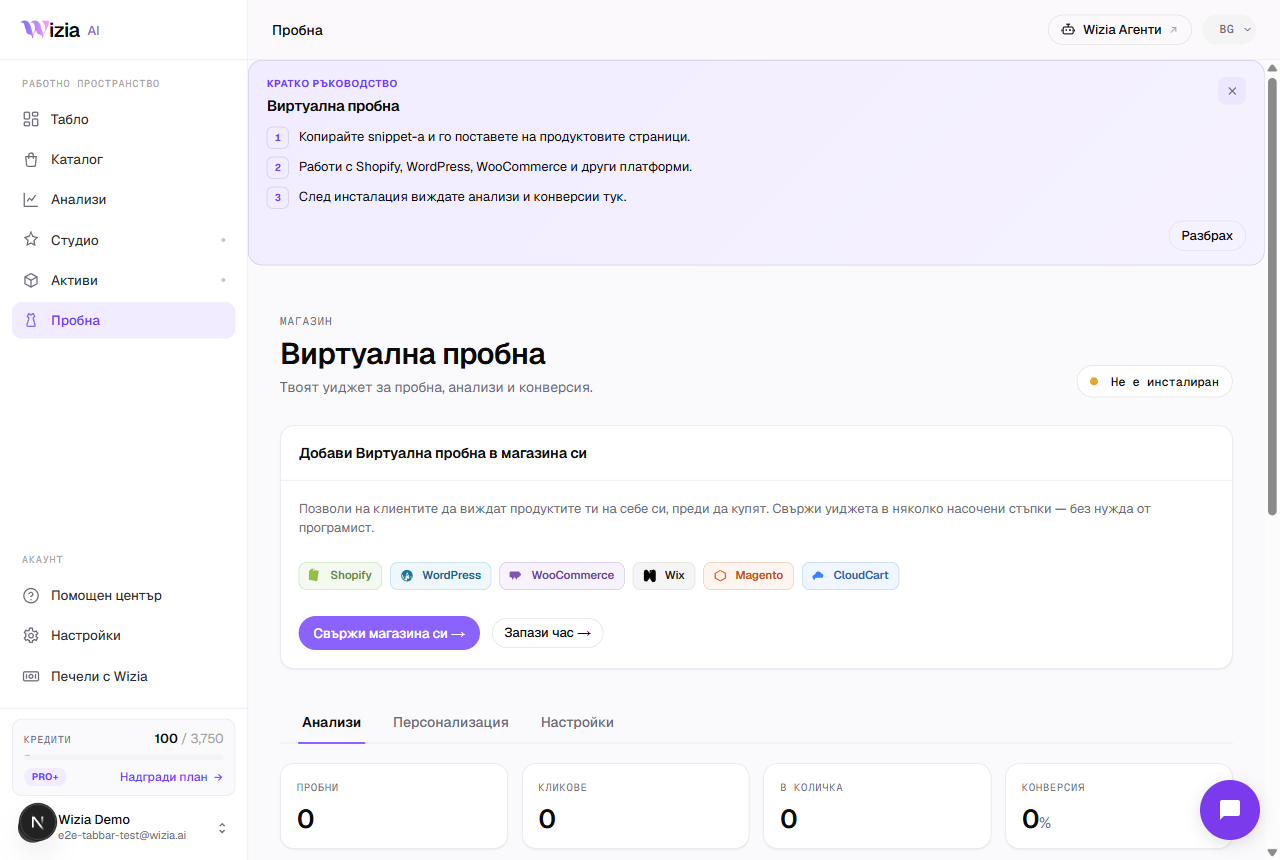Click the Студио star icon
The width and height of the screenshot is (1280, 860).
coord(31,240)
